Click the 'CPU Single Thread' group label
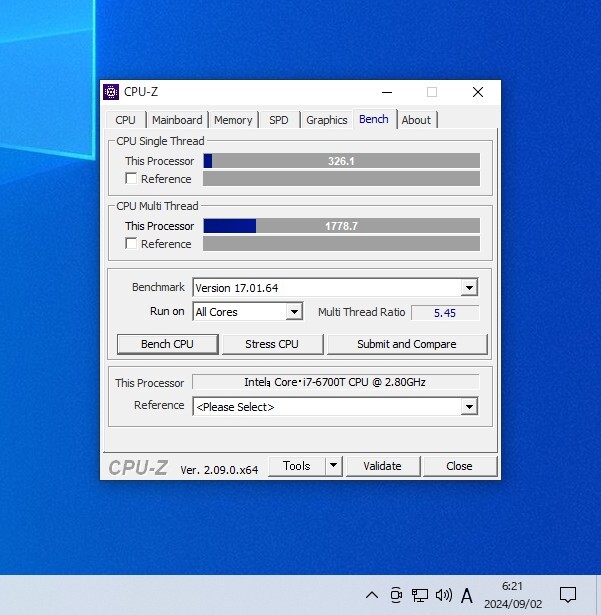This screenshot has width=601, height=615. click(160, 141)
